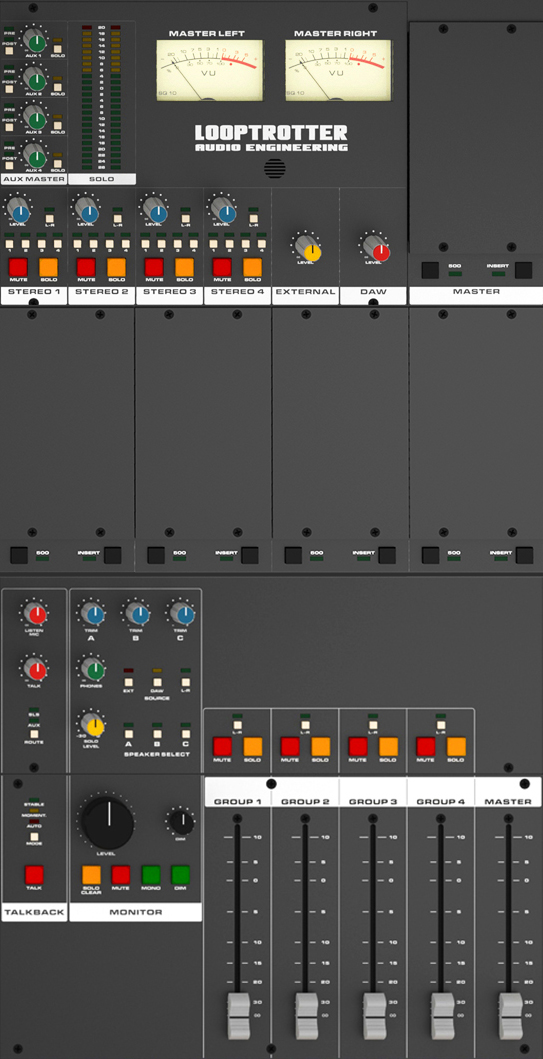The image size is (543, 1059).
Task: Toggle the green MONO monitor button
Action: coord(151,875)
